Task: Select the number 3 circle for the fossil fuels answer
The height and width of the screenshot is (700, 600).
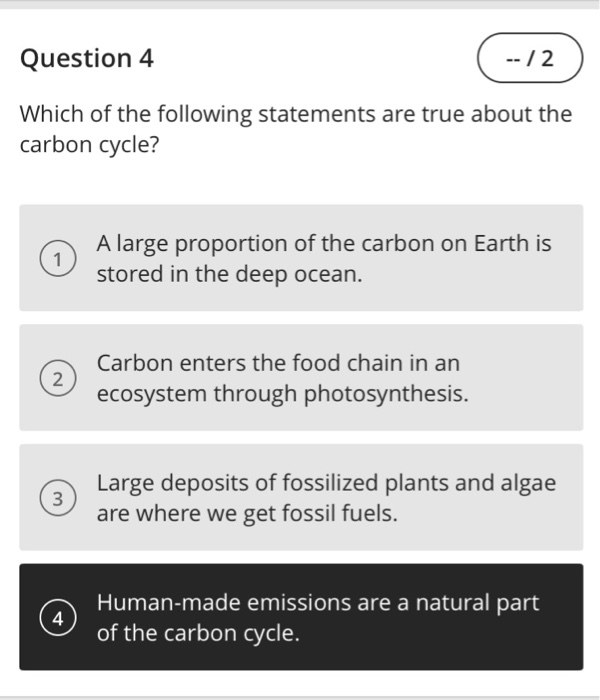Action: pyautogui.click(x=58, y=498)
